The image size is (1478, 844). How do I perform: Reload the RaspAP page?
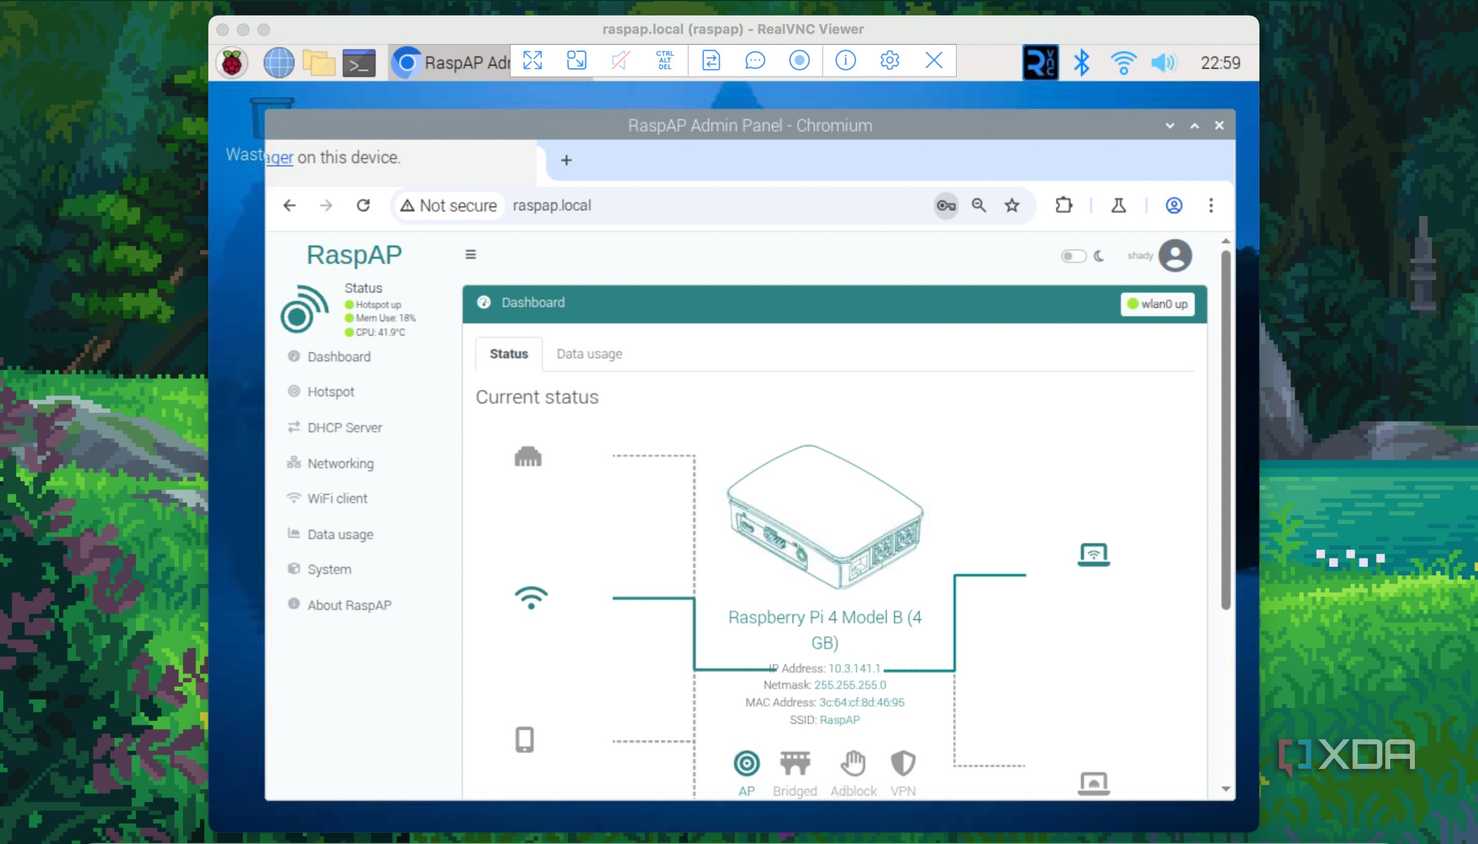(363, 205)
